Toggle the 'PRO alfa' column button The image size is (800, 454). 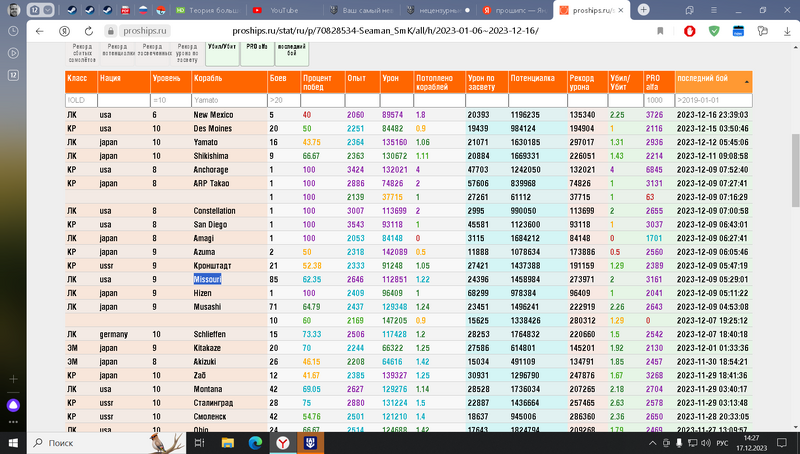click(255, 53)
